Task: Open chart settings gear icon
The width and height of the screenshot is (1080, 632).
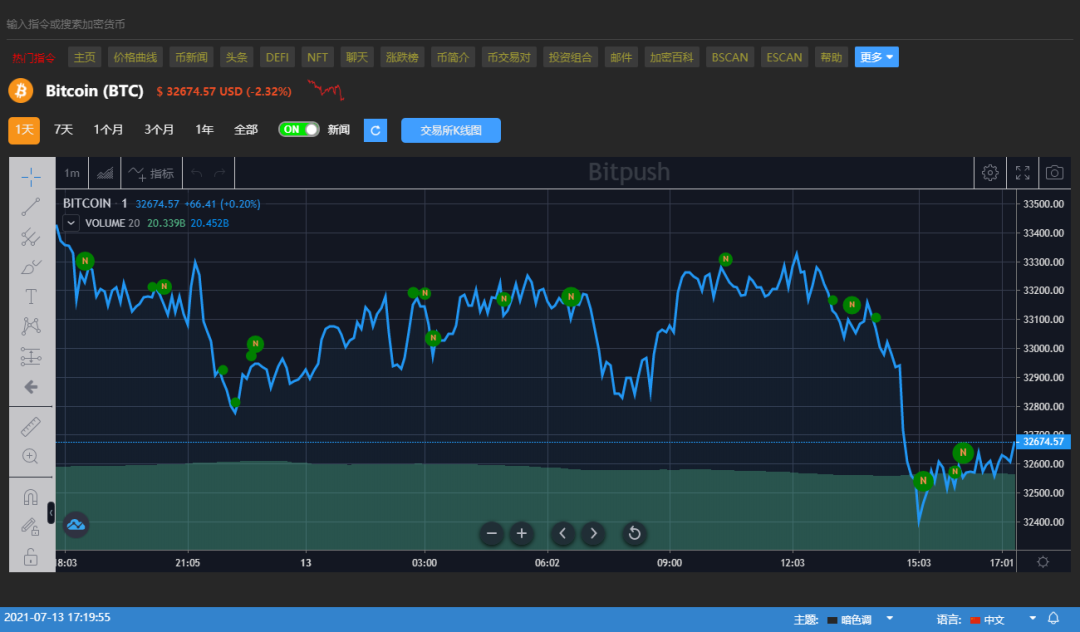Action: 990,173
